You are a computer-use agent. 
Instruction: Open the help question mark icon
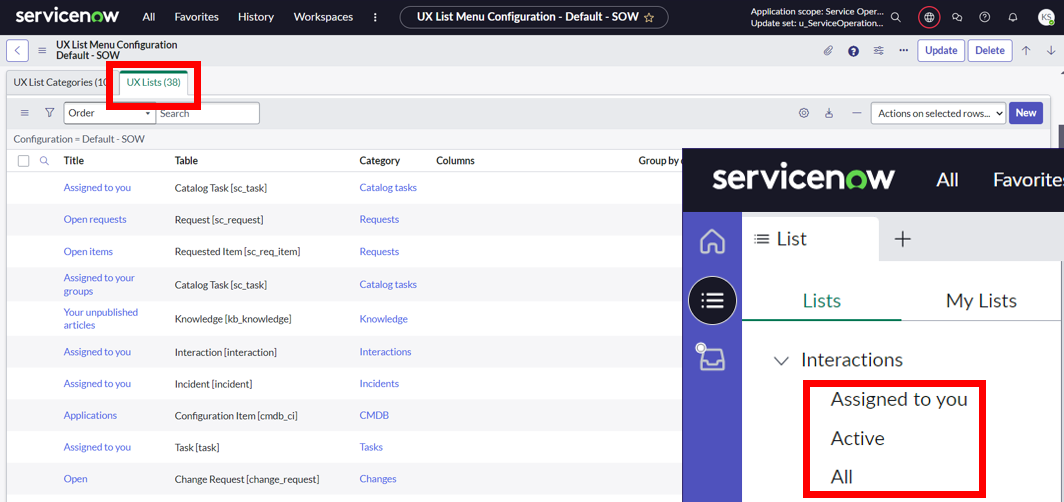pos(985,17)
